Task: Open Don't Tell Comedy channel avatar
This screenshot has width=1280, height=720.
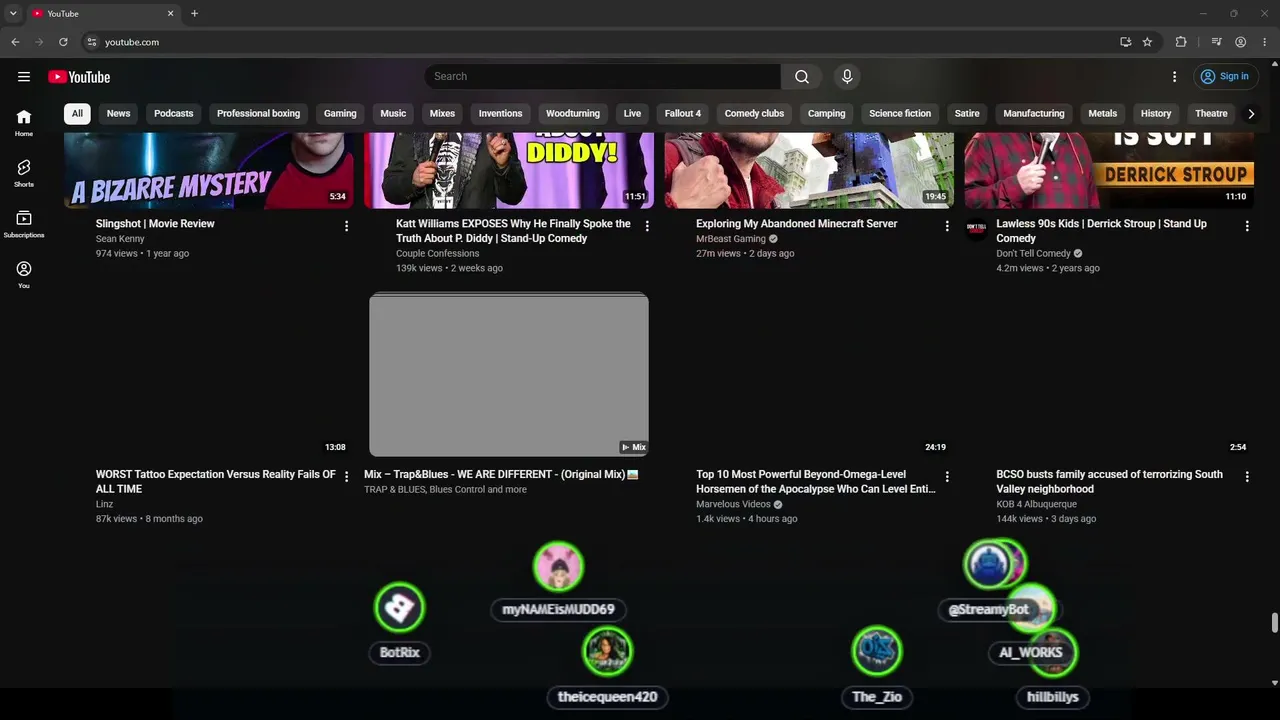Action: coord(977,230)
